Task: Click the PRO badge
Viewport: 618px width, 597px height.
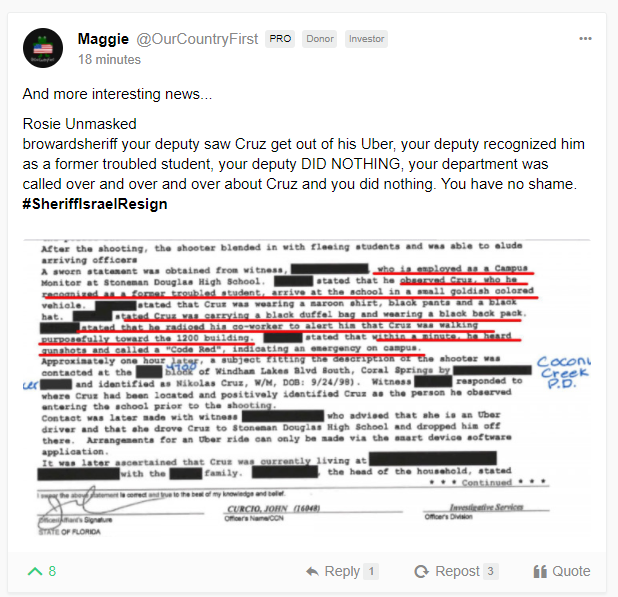Action: click(280, 39)
